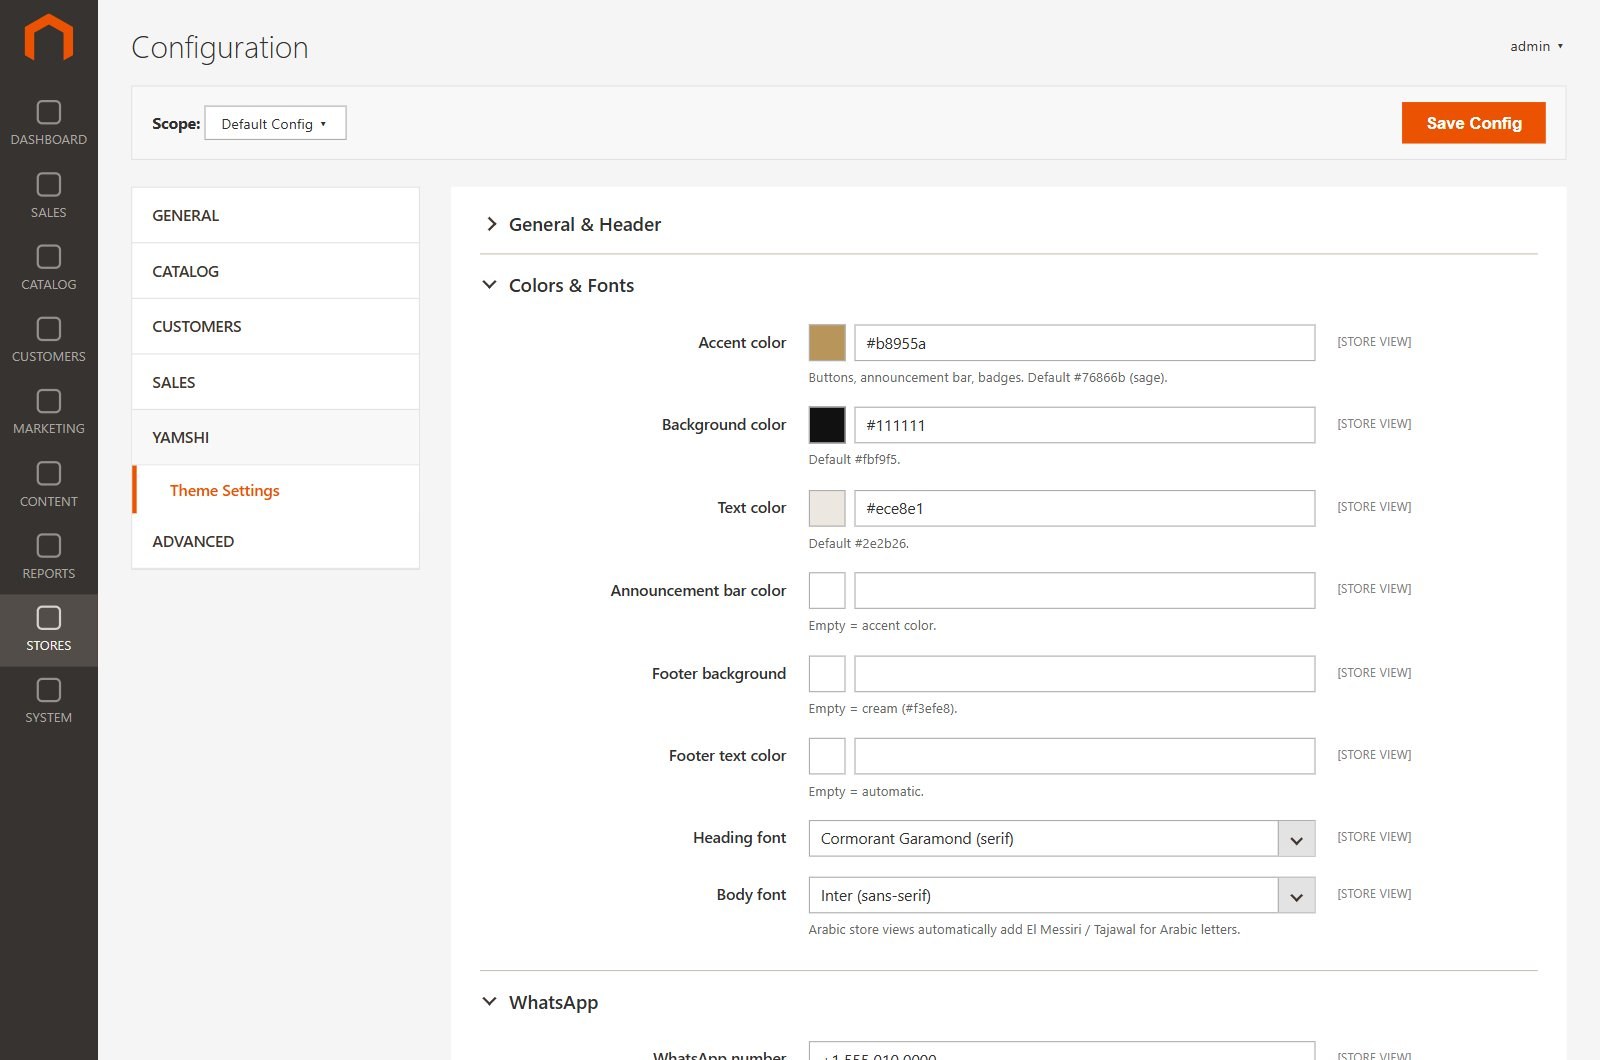The width and height of the screenshot is (1600, 1060).
Task: Click the WhatsApp number input field
Action: point(1061,1051)
